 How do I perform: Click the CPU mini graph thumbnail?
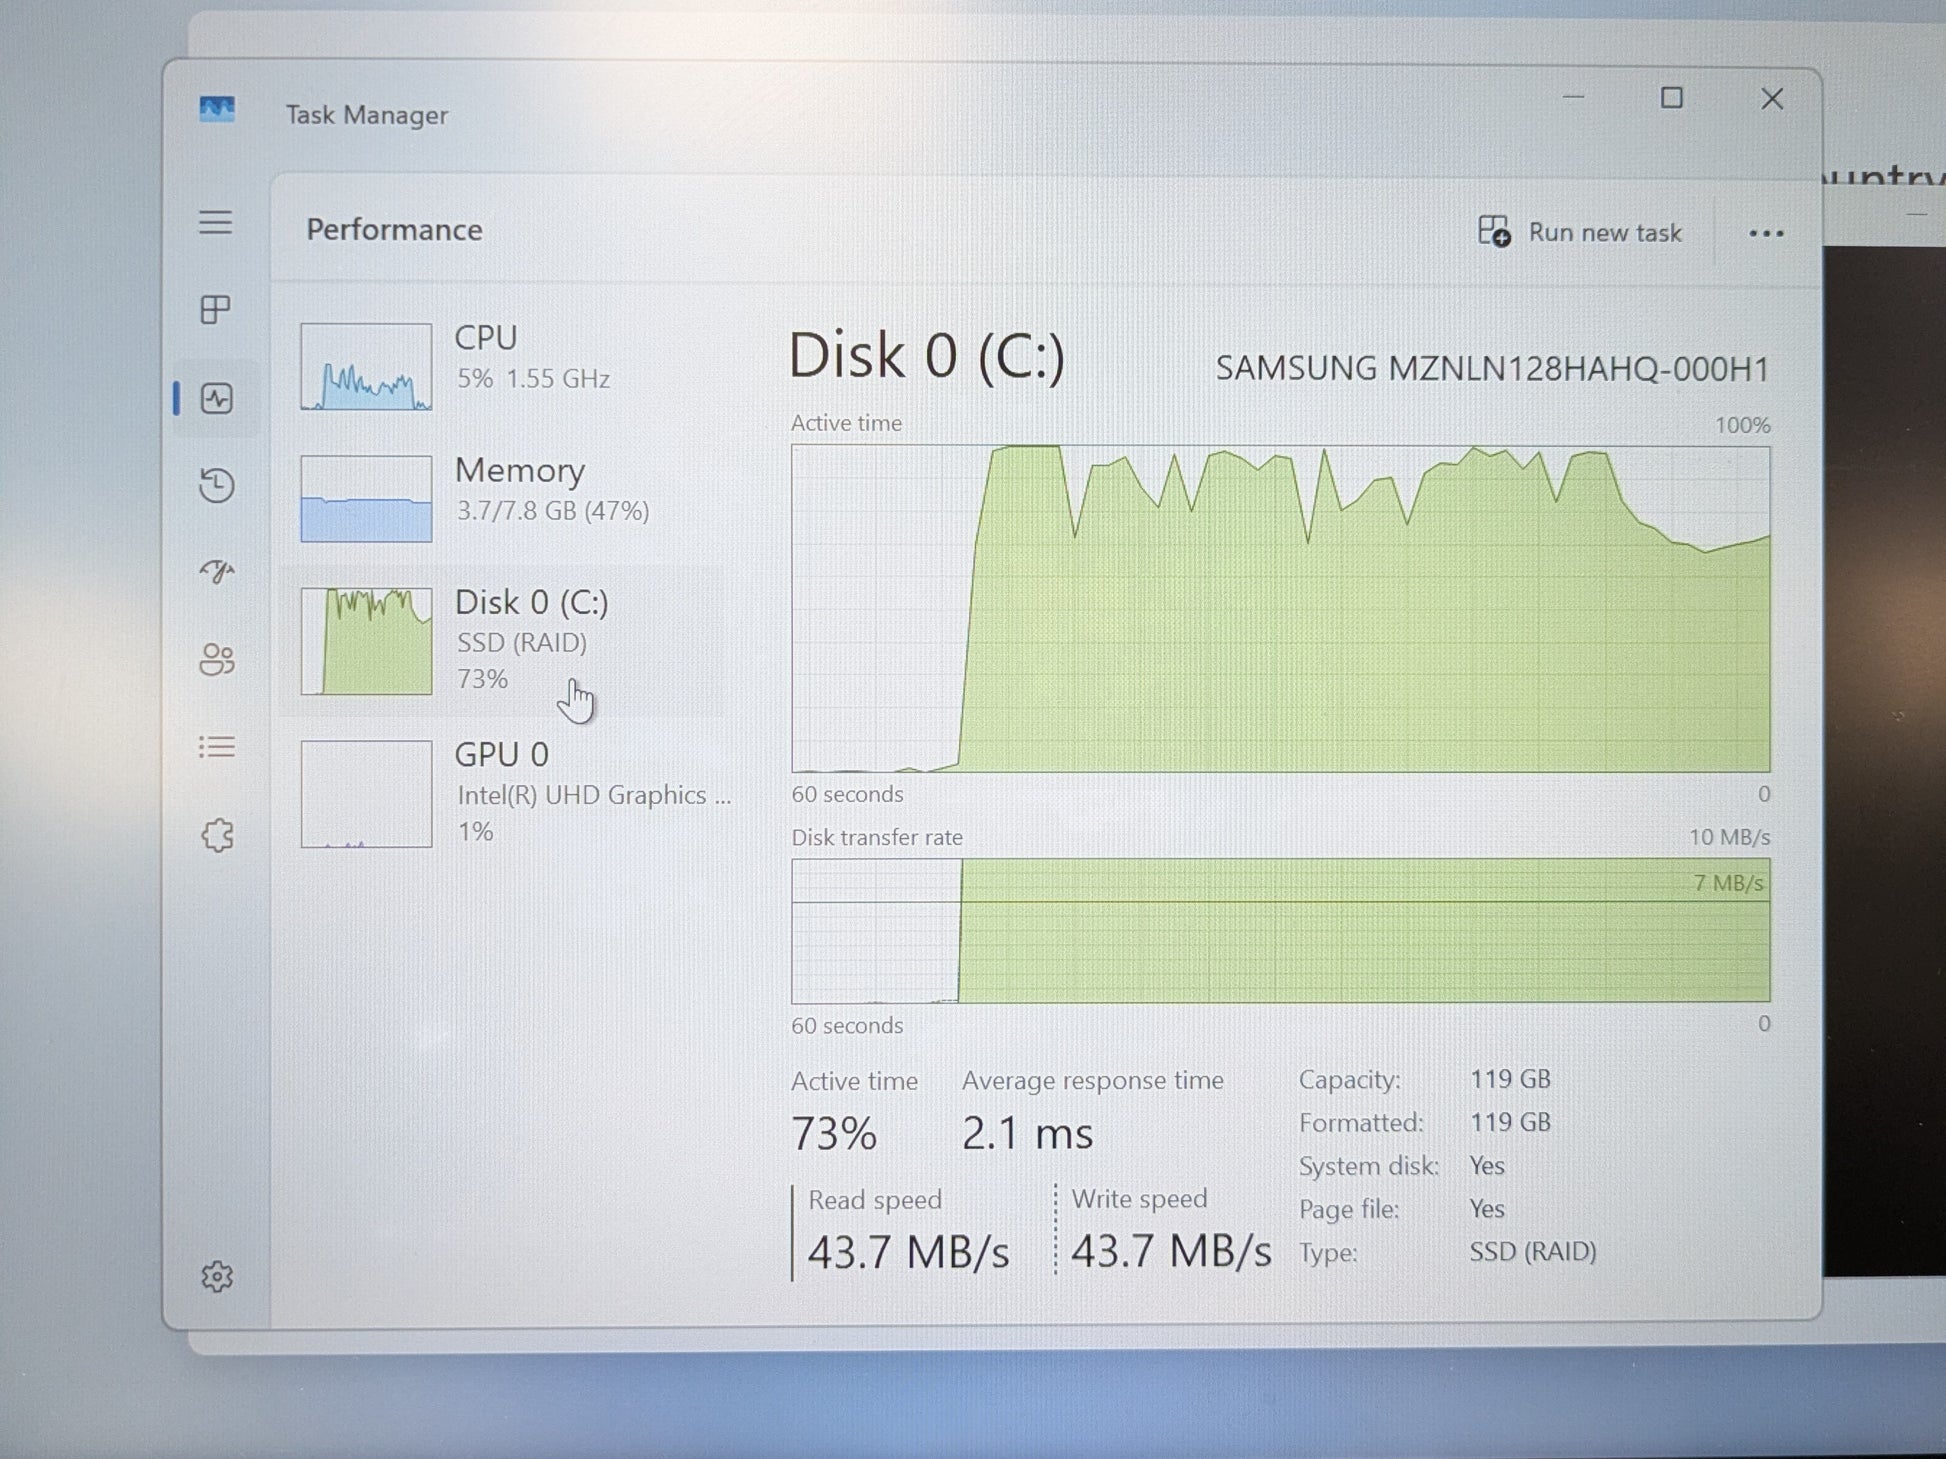[367, 366]
